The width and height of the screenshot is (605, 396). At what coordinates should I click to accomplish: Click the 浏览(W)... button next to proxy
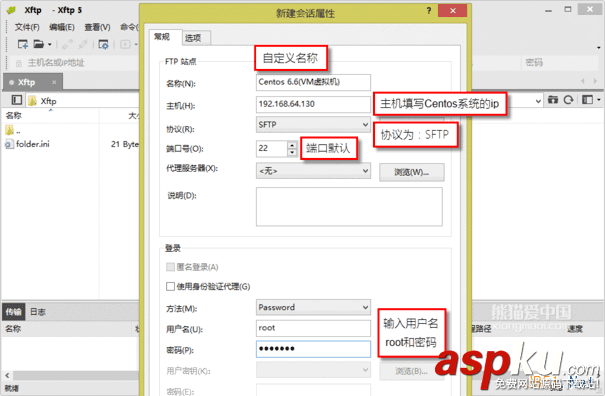pyautogui.click(x=412, y=172)
